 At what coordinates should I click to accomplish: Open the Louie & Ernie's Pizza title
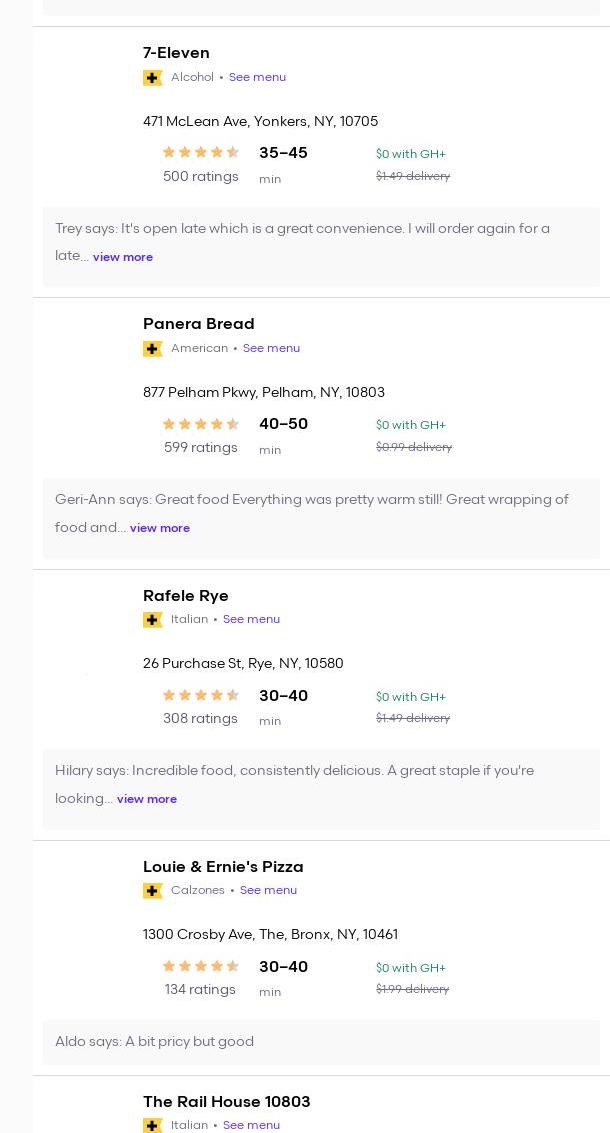pos(223,867)
